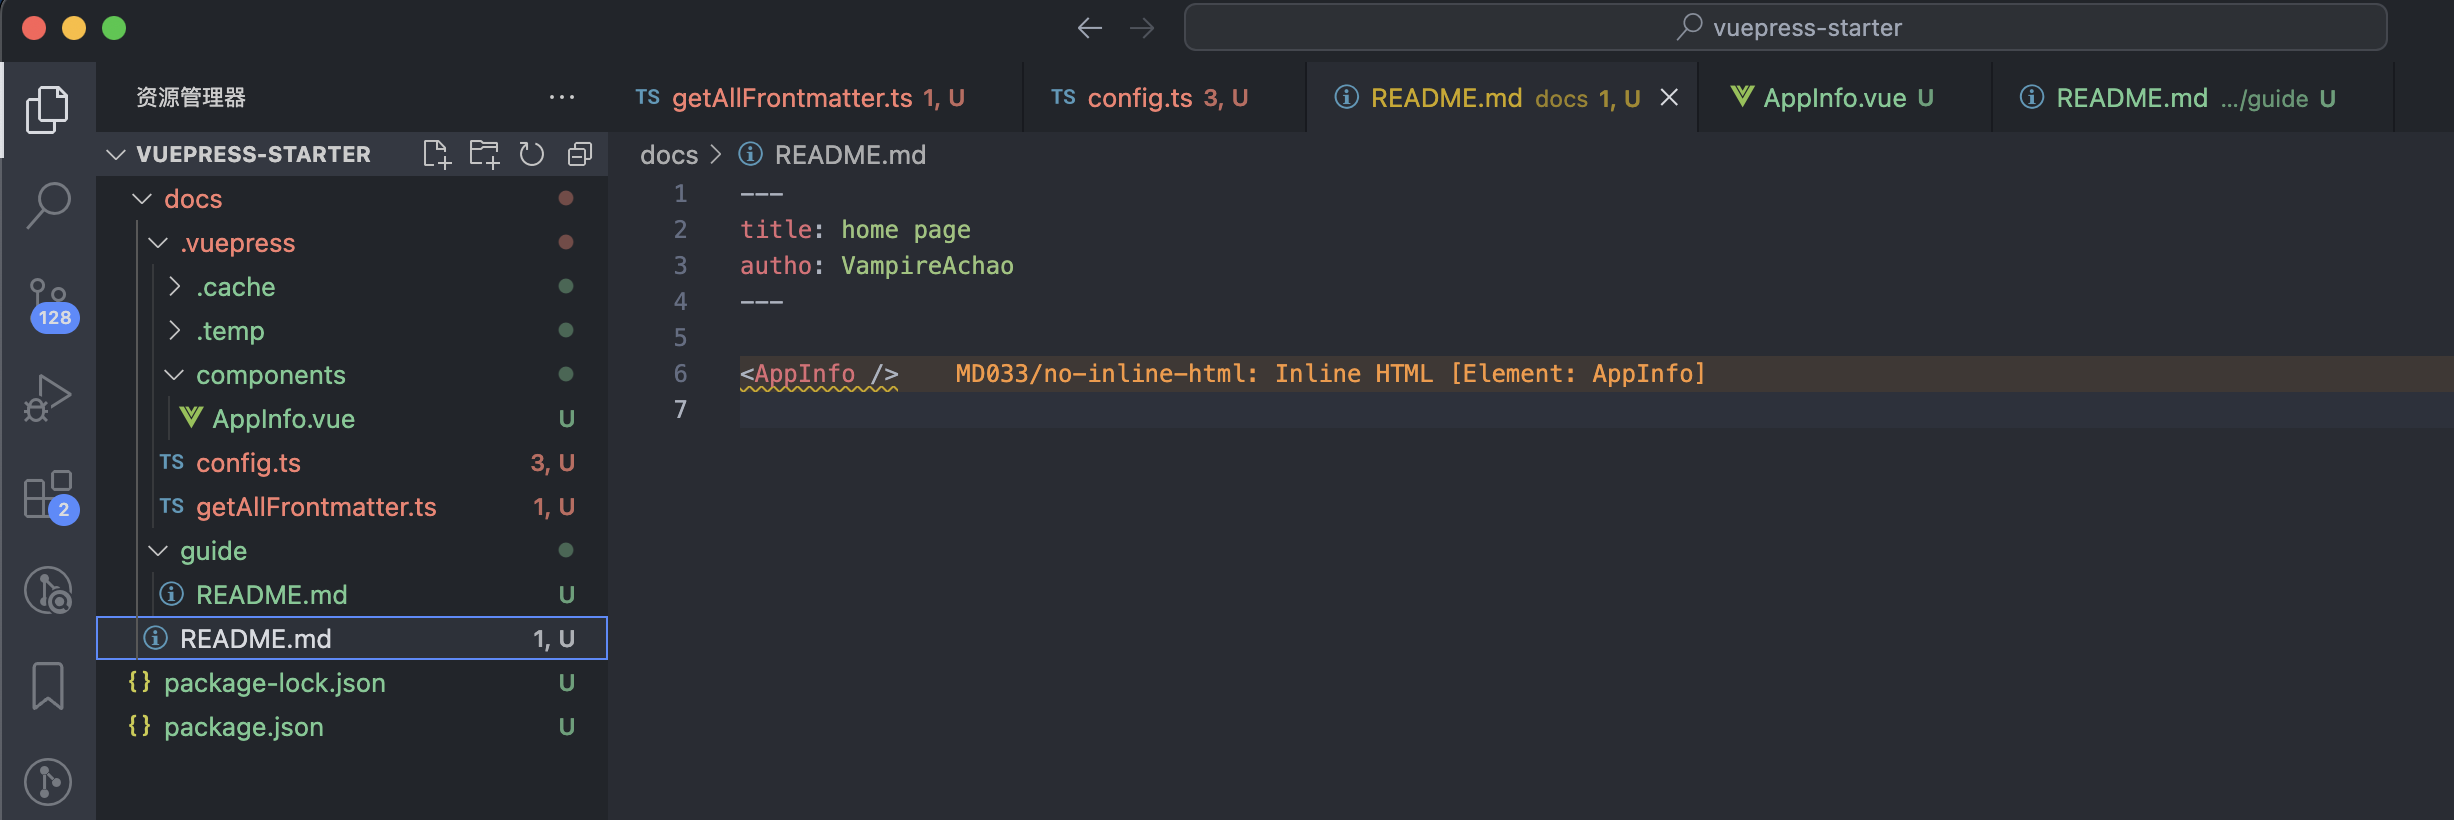Open the Bookmarks view icon
2454x820 pixels.
(x=47, y=686)
